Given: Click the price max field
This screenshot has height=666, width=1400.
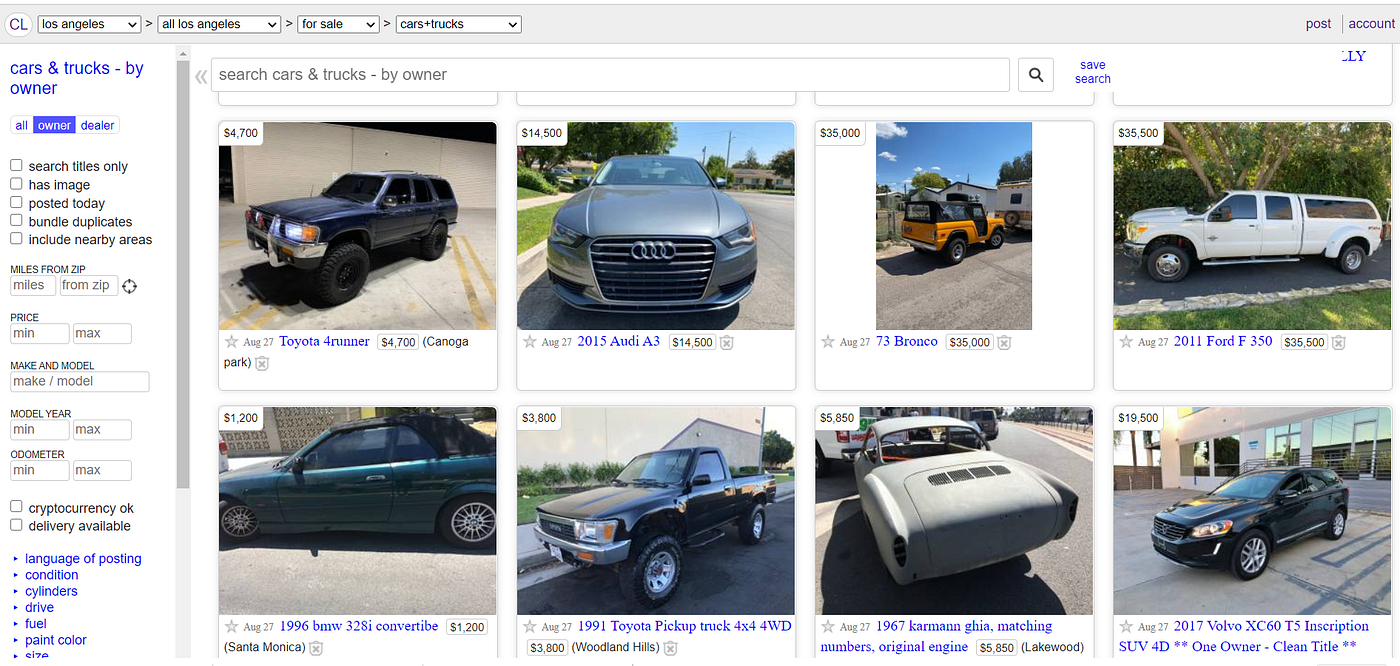Looking at the screenshot, I should click(x=102, y=333).
